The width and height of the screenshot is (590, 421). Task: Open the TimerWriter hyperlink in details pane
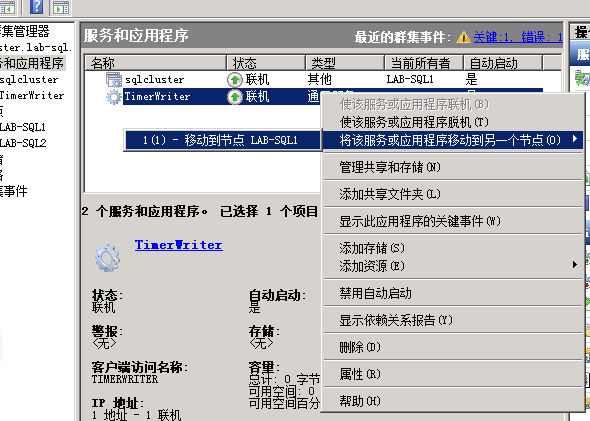[x=179, y=245]
